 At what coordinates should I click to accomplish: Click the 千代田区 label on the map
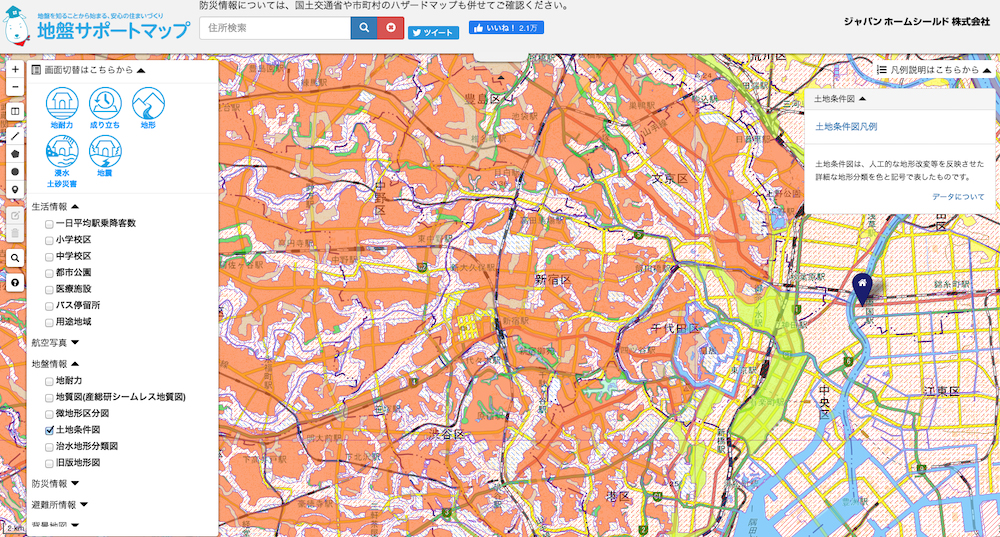[x=675, y=328]
